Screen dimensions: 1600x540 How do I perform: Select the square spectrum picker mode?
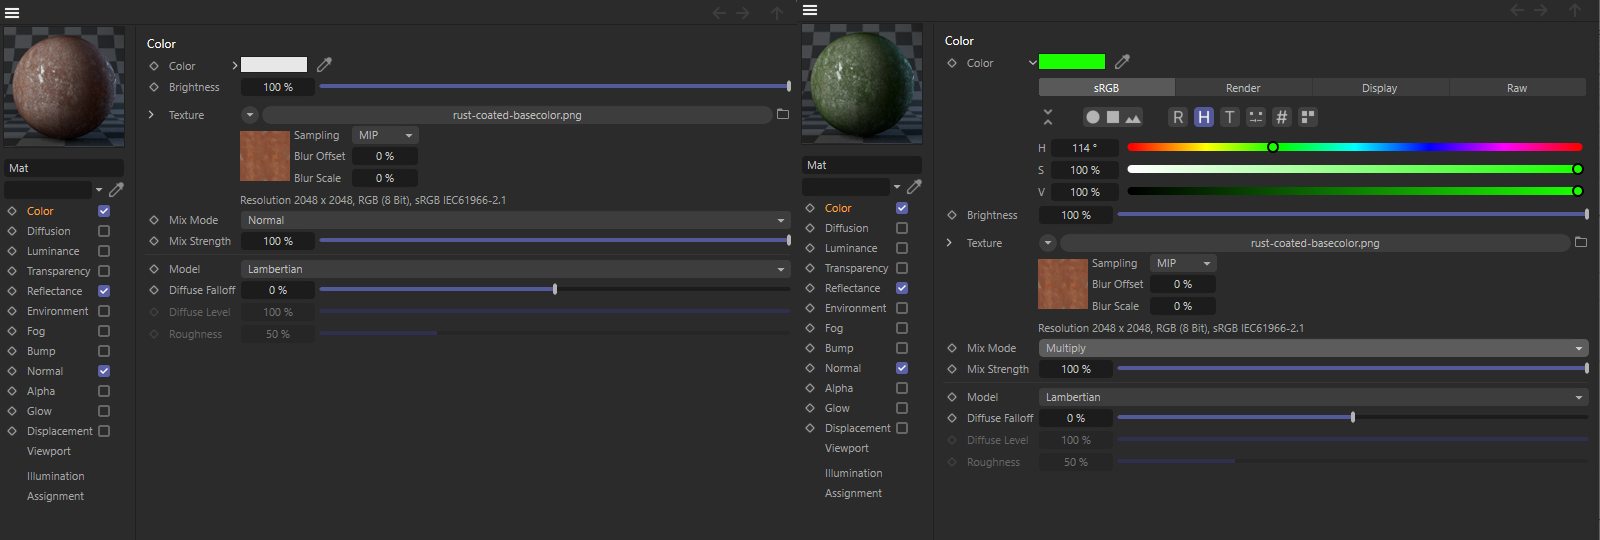coord(1113,117)
